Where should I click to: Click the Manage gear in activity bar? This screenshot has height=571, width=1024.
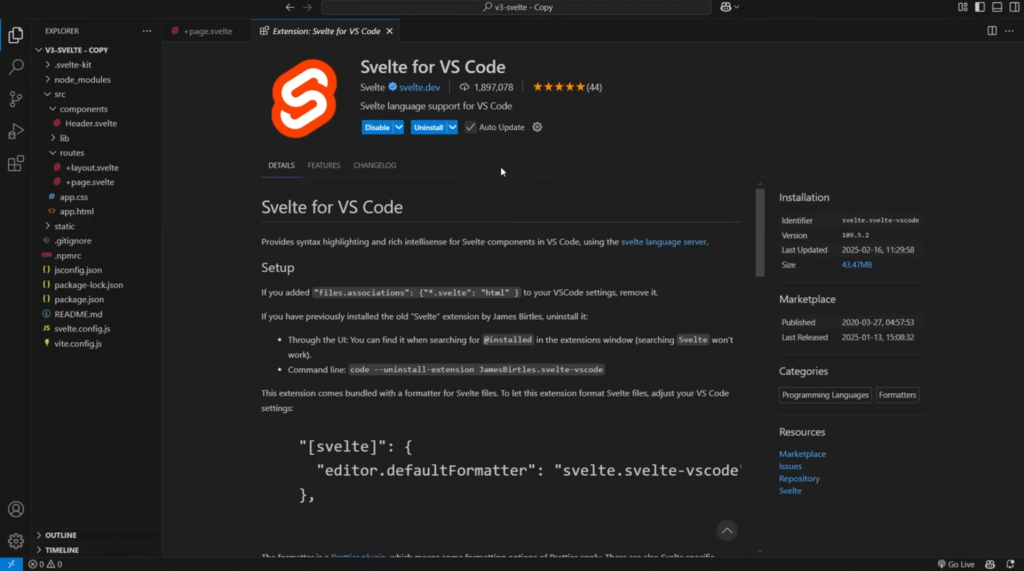(16, 540)
